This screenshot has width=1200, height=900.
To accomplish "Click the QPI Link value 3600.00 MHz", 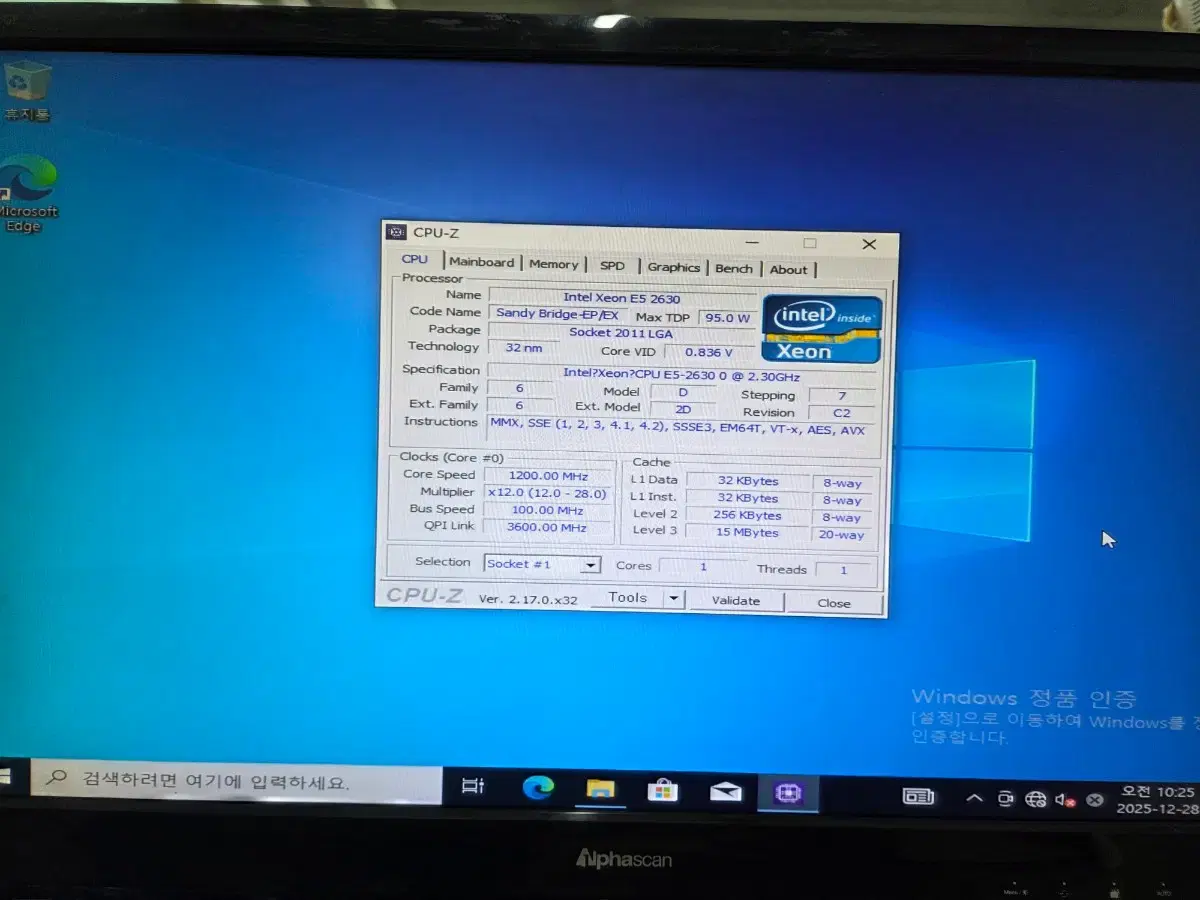I will (x=547, y=527).
